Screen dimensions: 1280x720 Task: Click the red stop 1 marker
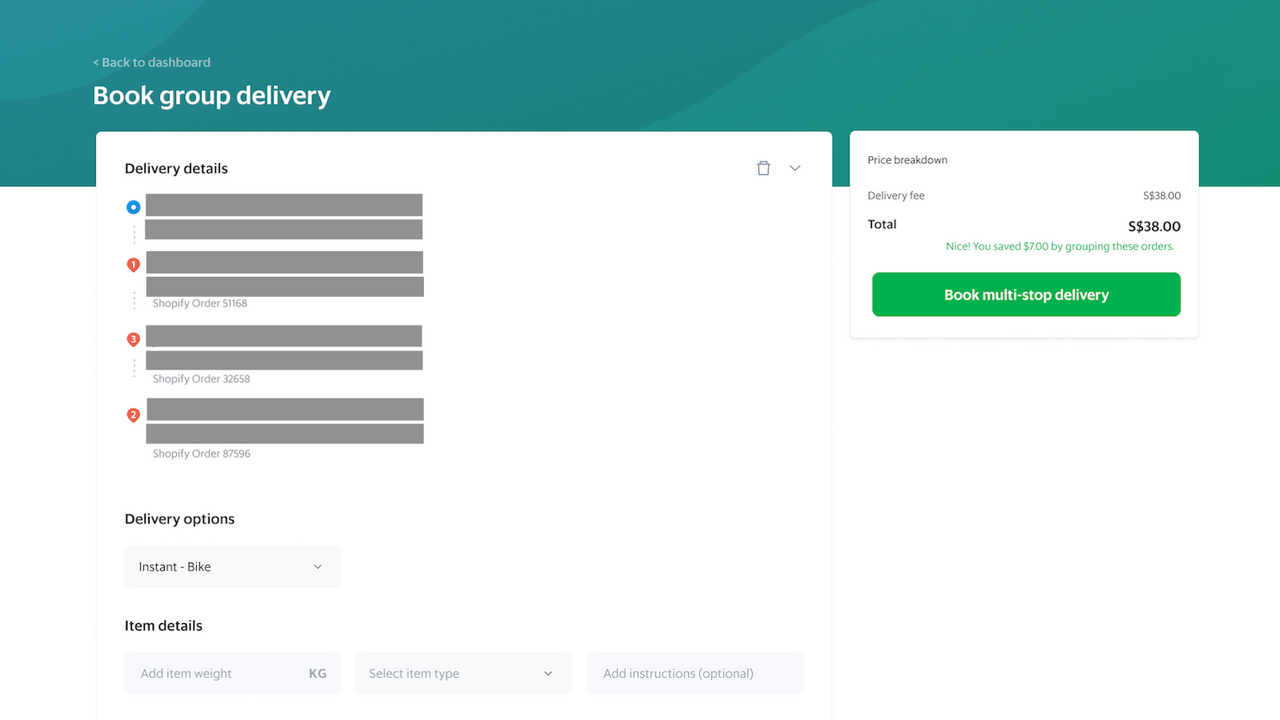coord(133,264)
